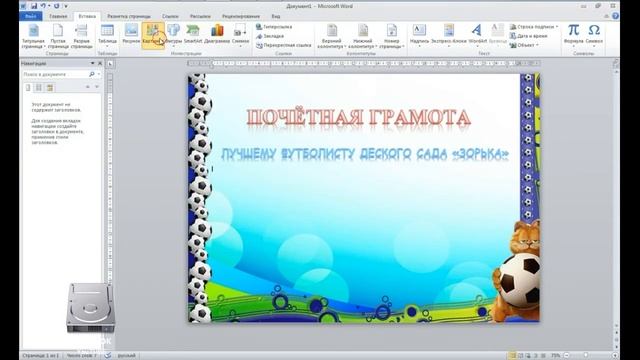Insert date and time (Дата и время)
This screenshot has height=360, width=640.
point(529,36)
